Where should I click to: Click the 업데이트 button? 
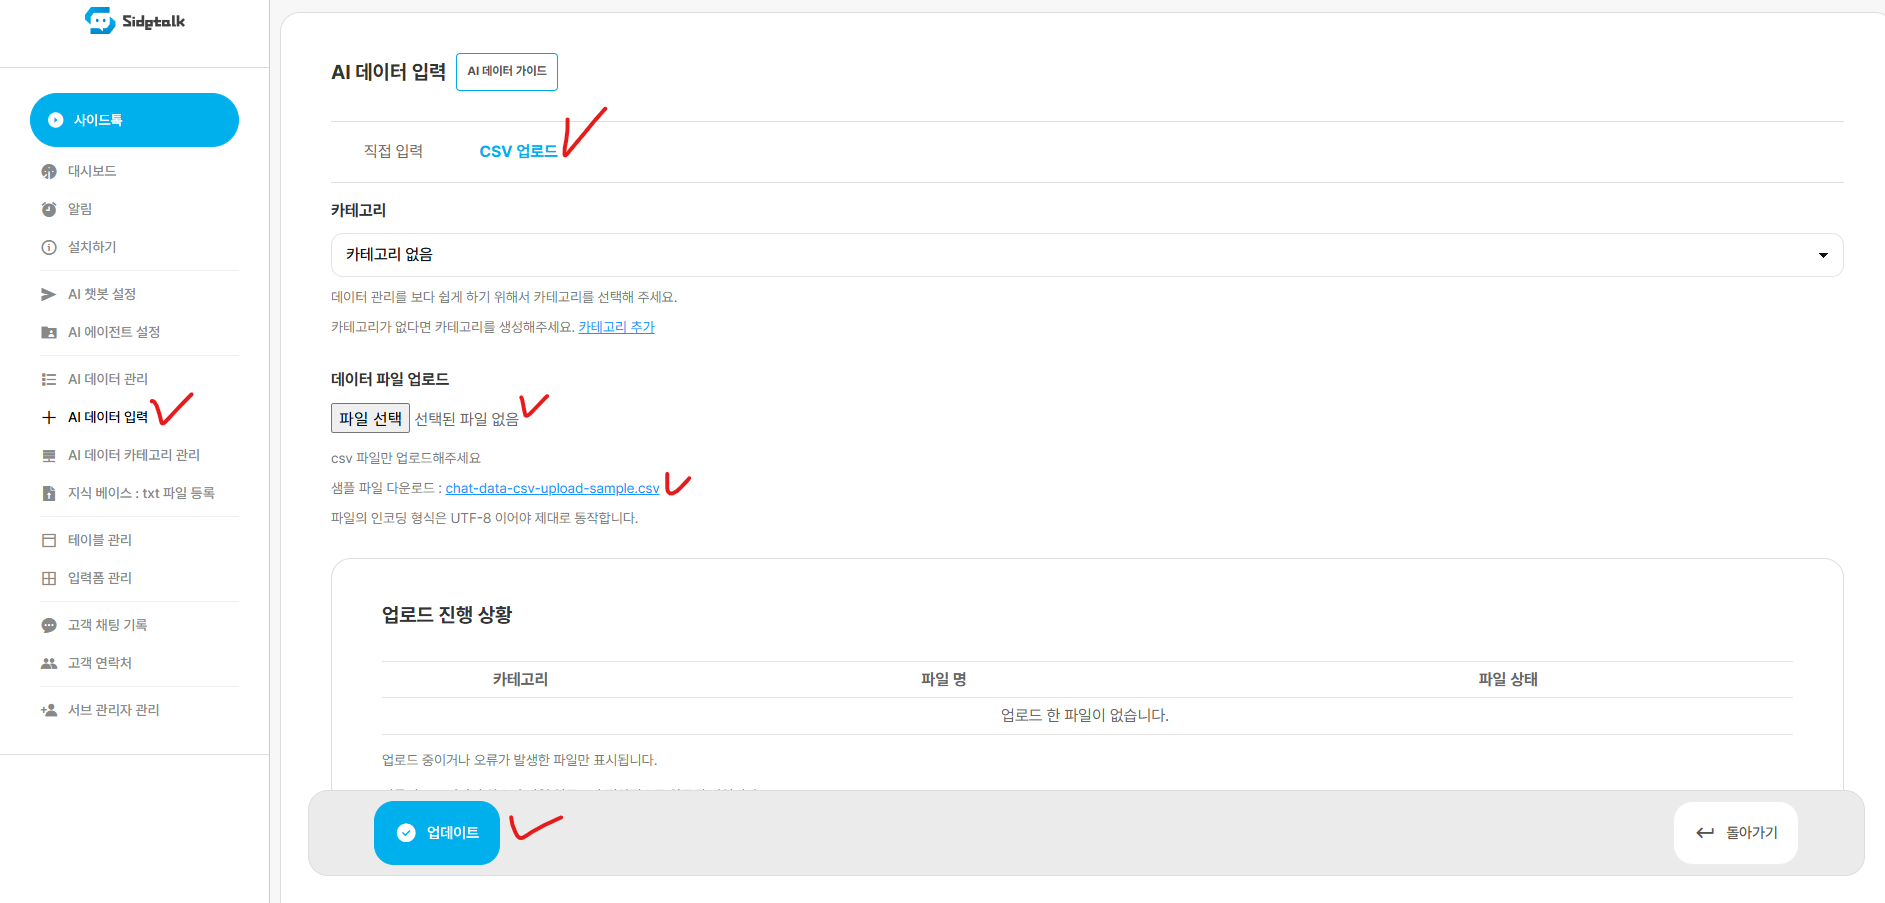click(437, 833)
